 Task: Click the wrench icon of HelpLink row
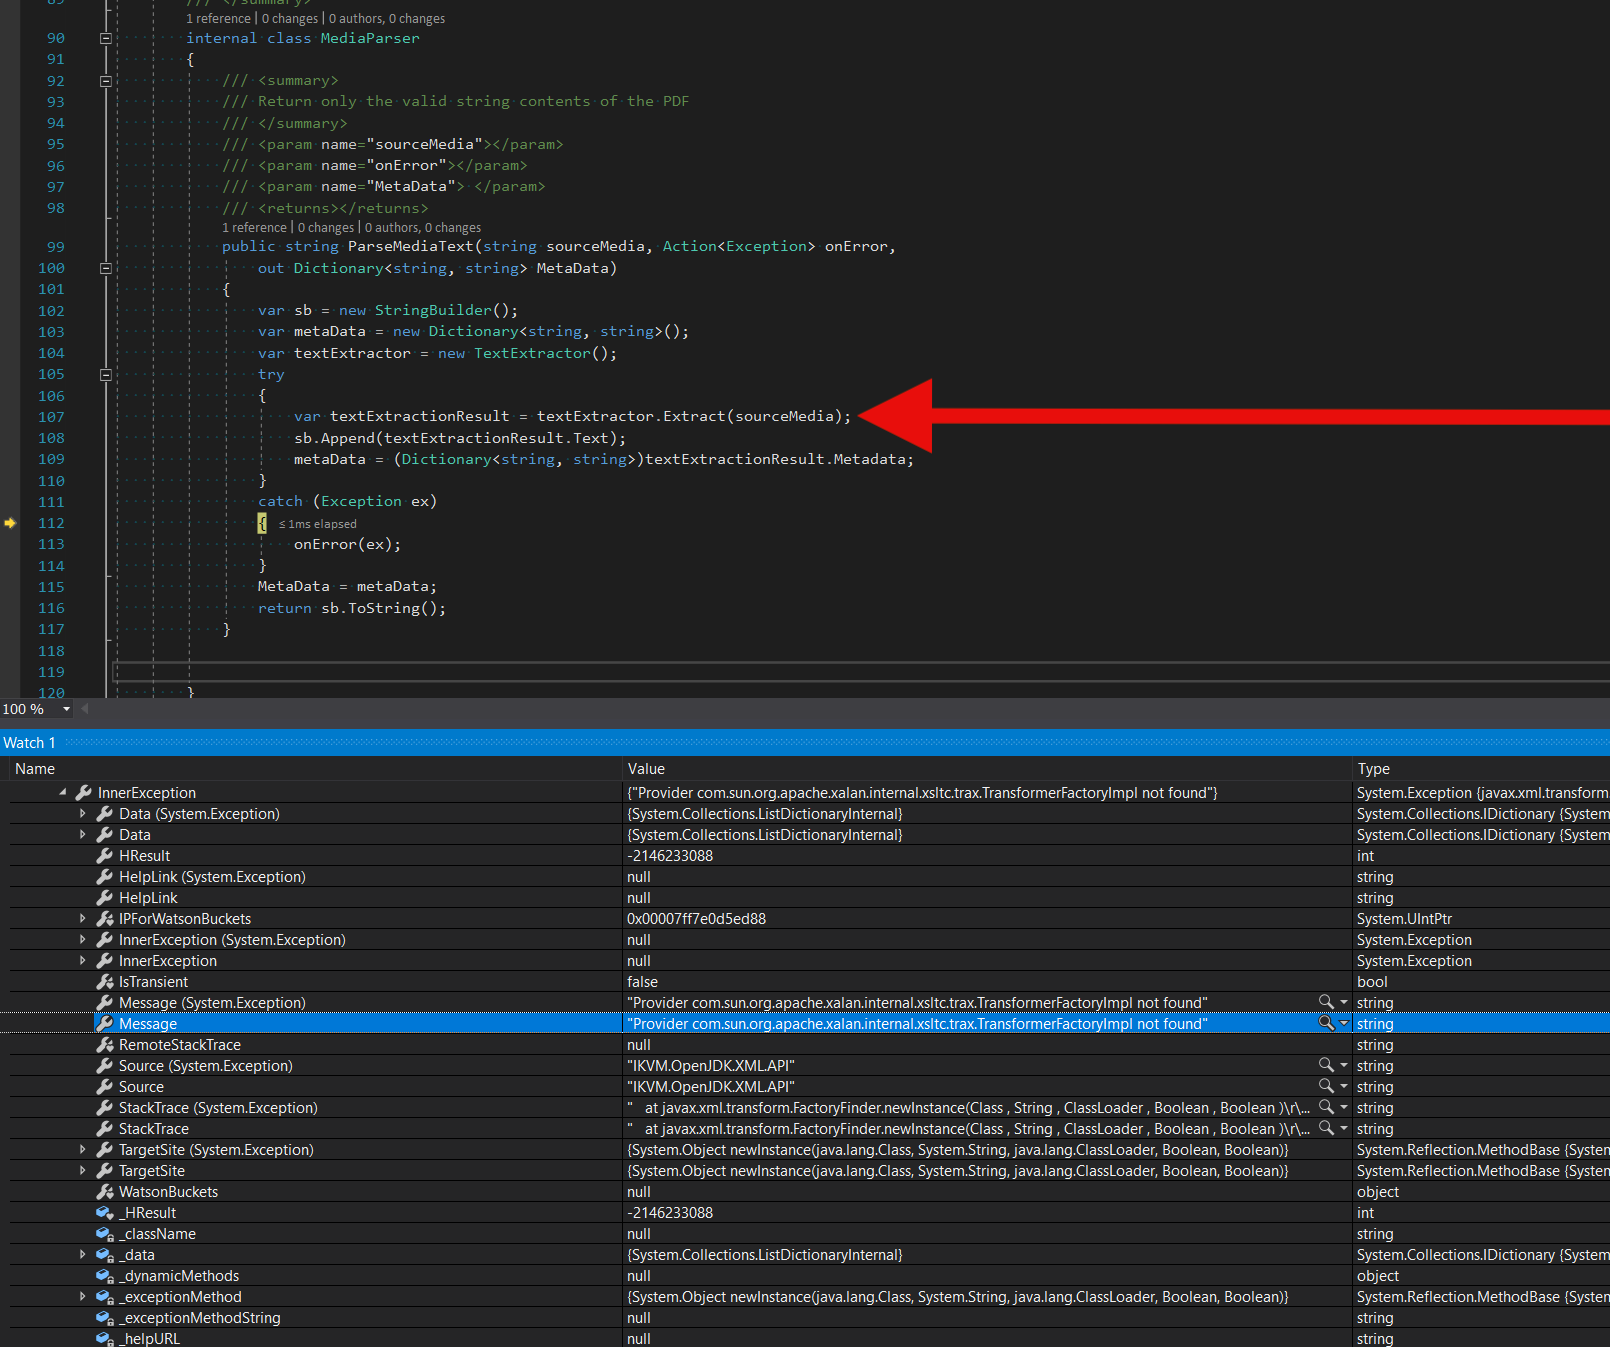[104, 898]
